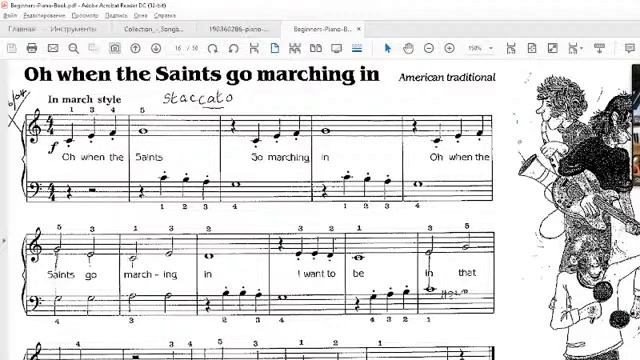640x360 pixels.
Task: Switch to two-page view
Action: pyautogui.click(x=316, y=48)
